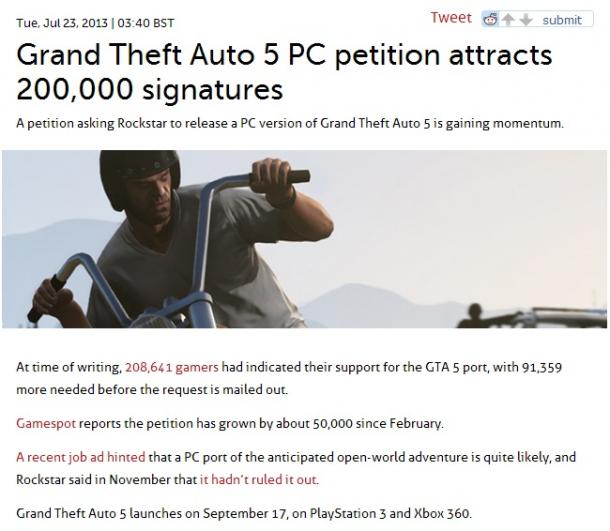Open "A recent job ad hinted" link
Image resolution: width=610 pixels, height=531 pixels.
81,457
